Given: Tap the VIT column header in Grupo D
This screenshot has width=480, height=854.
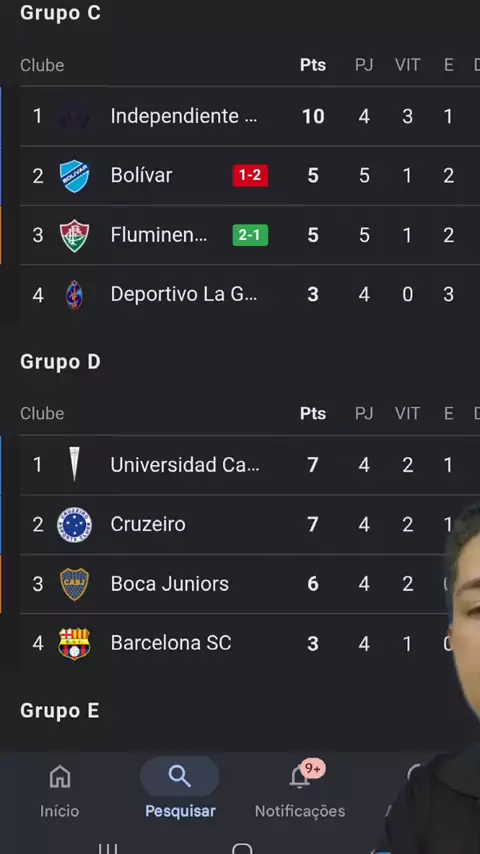Looking at the screenshot, I should (408, 414).
